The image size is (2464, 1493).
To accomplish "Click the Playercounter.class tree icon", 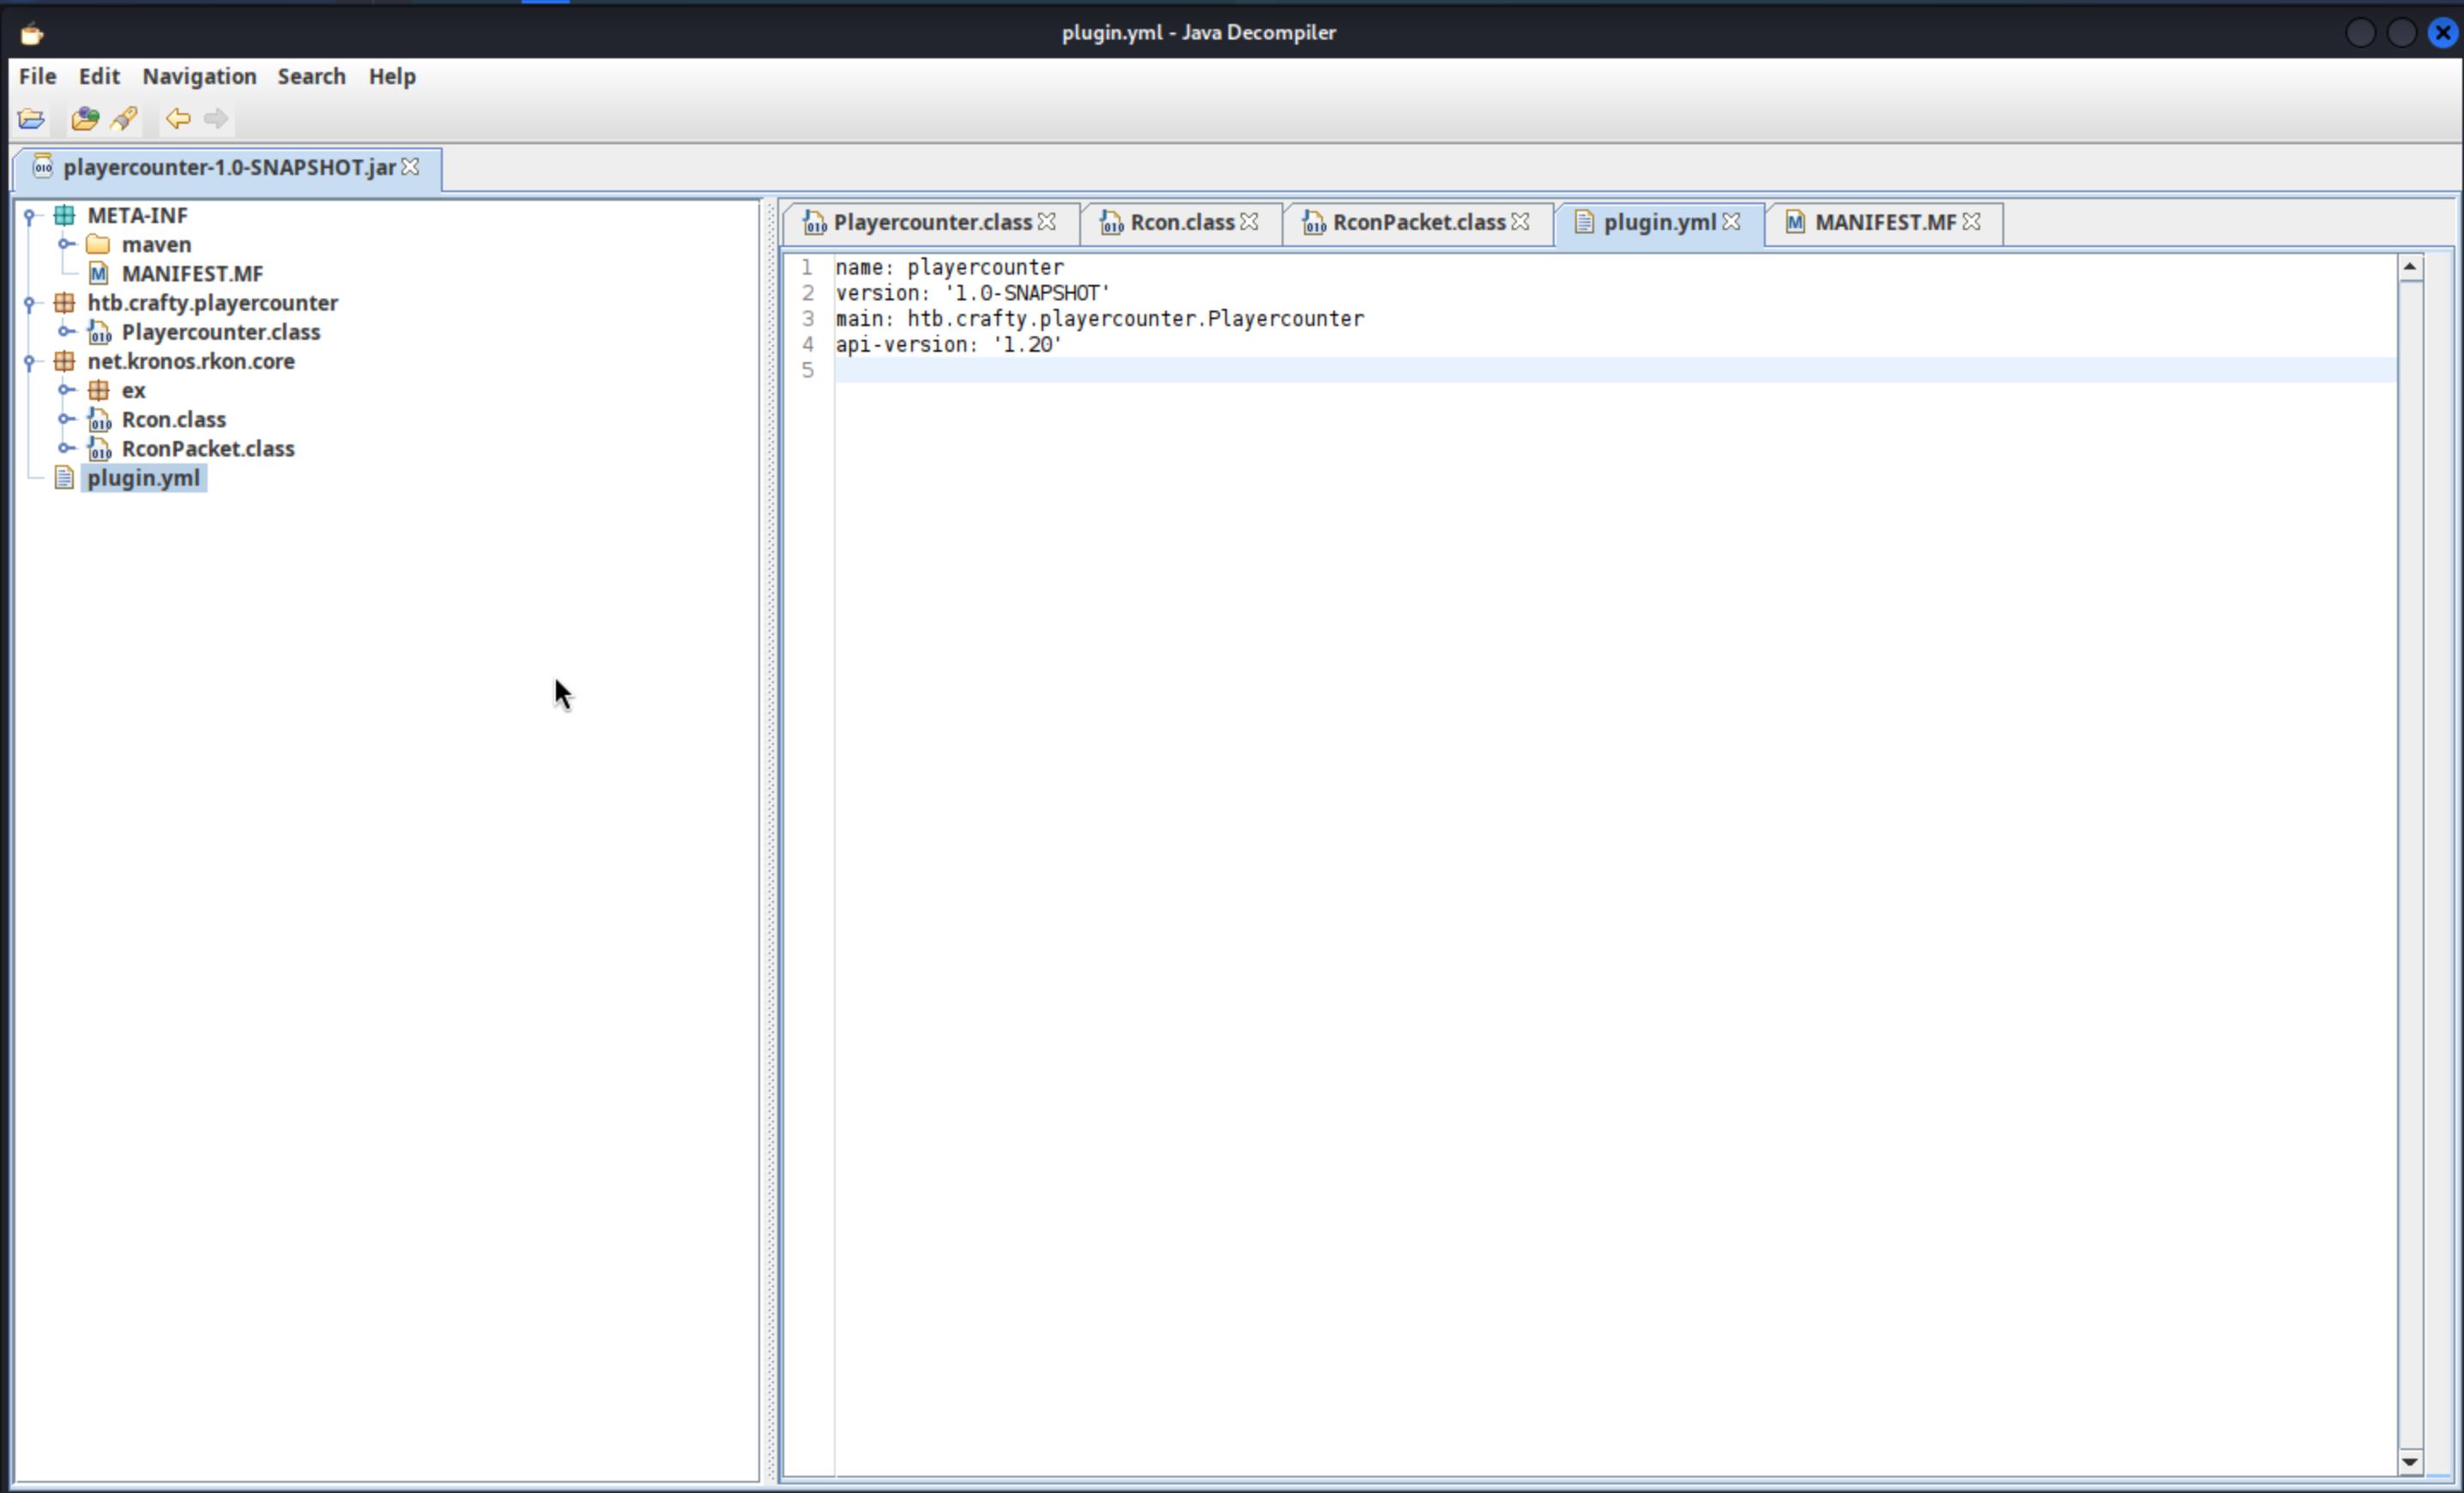I will pos(99,332).
